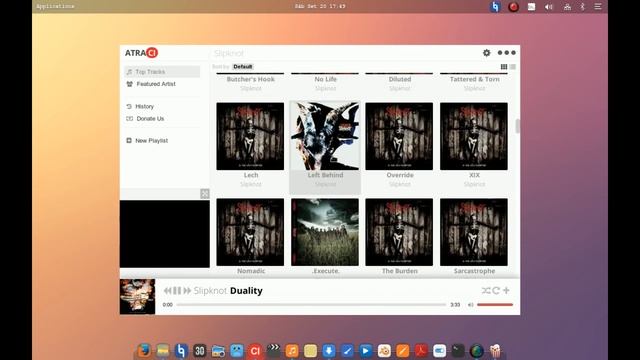Play the Sarcastrophe track thumbnail

474,232
